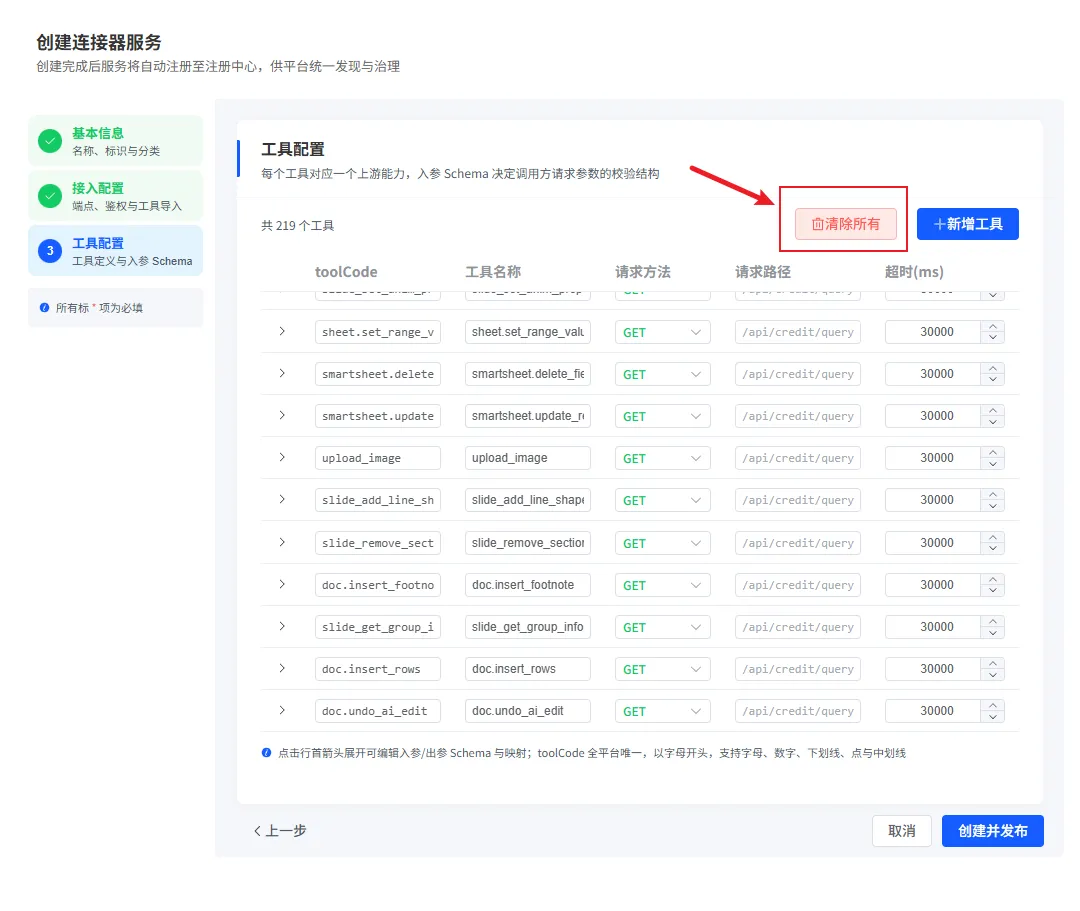Increase timeout for slide_remove_section row
The width and height of the screenshot is (1080, 911).
(993, 537)
